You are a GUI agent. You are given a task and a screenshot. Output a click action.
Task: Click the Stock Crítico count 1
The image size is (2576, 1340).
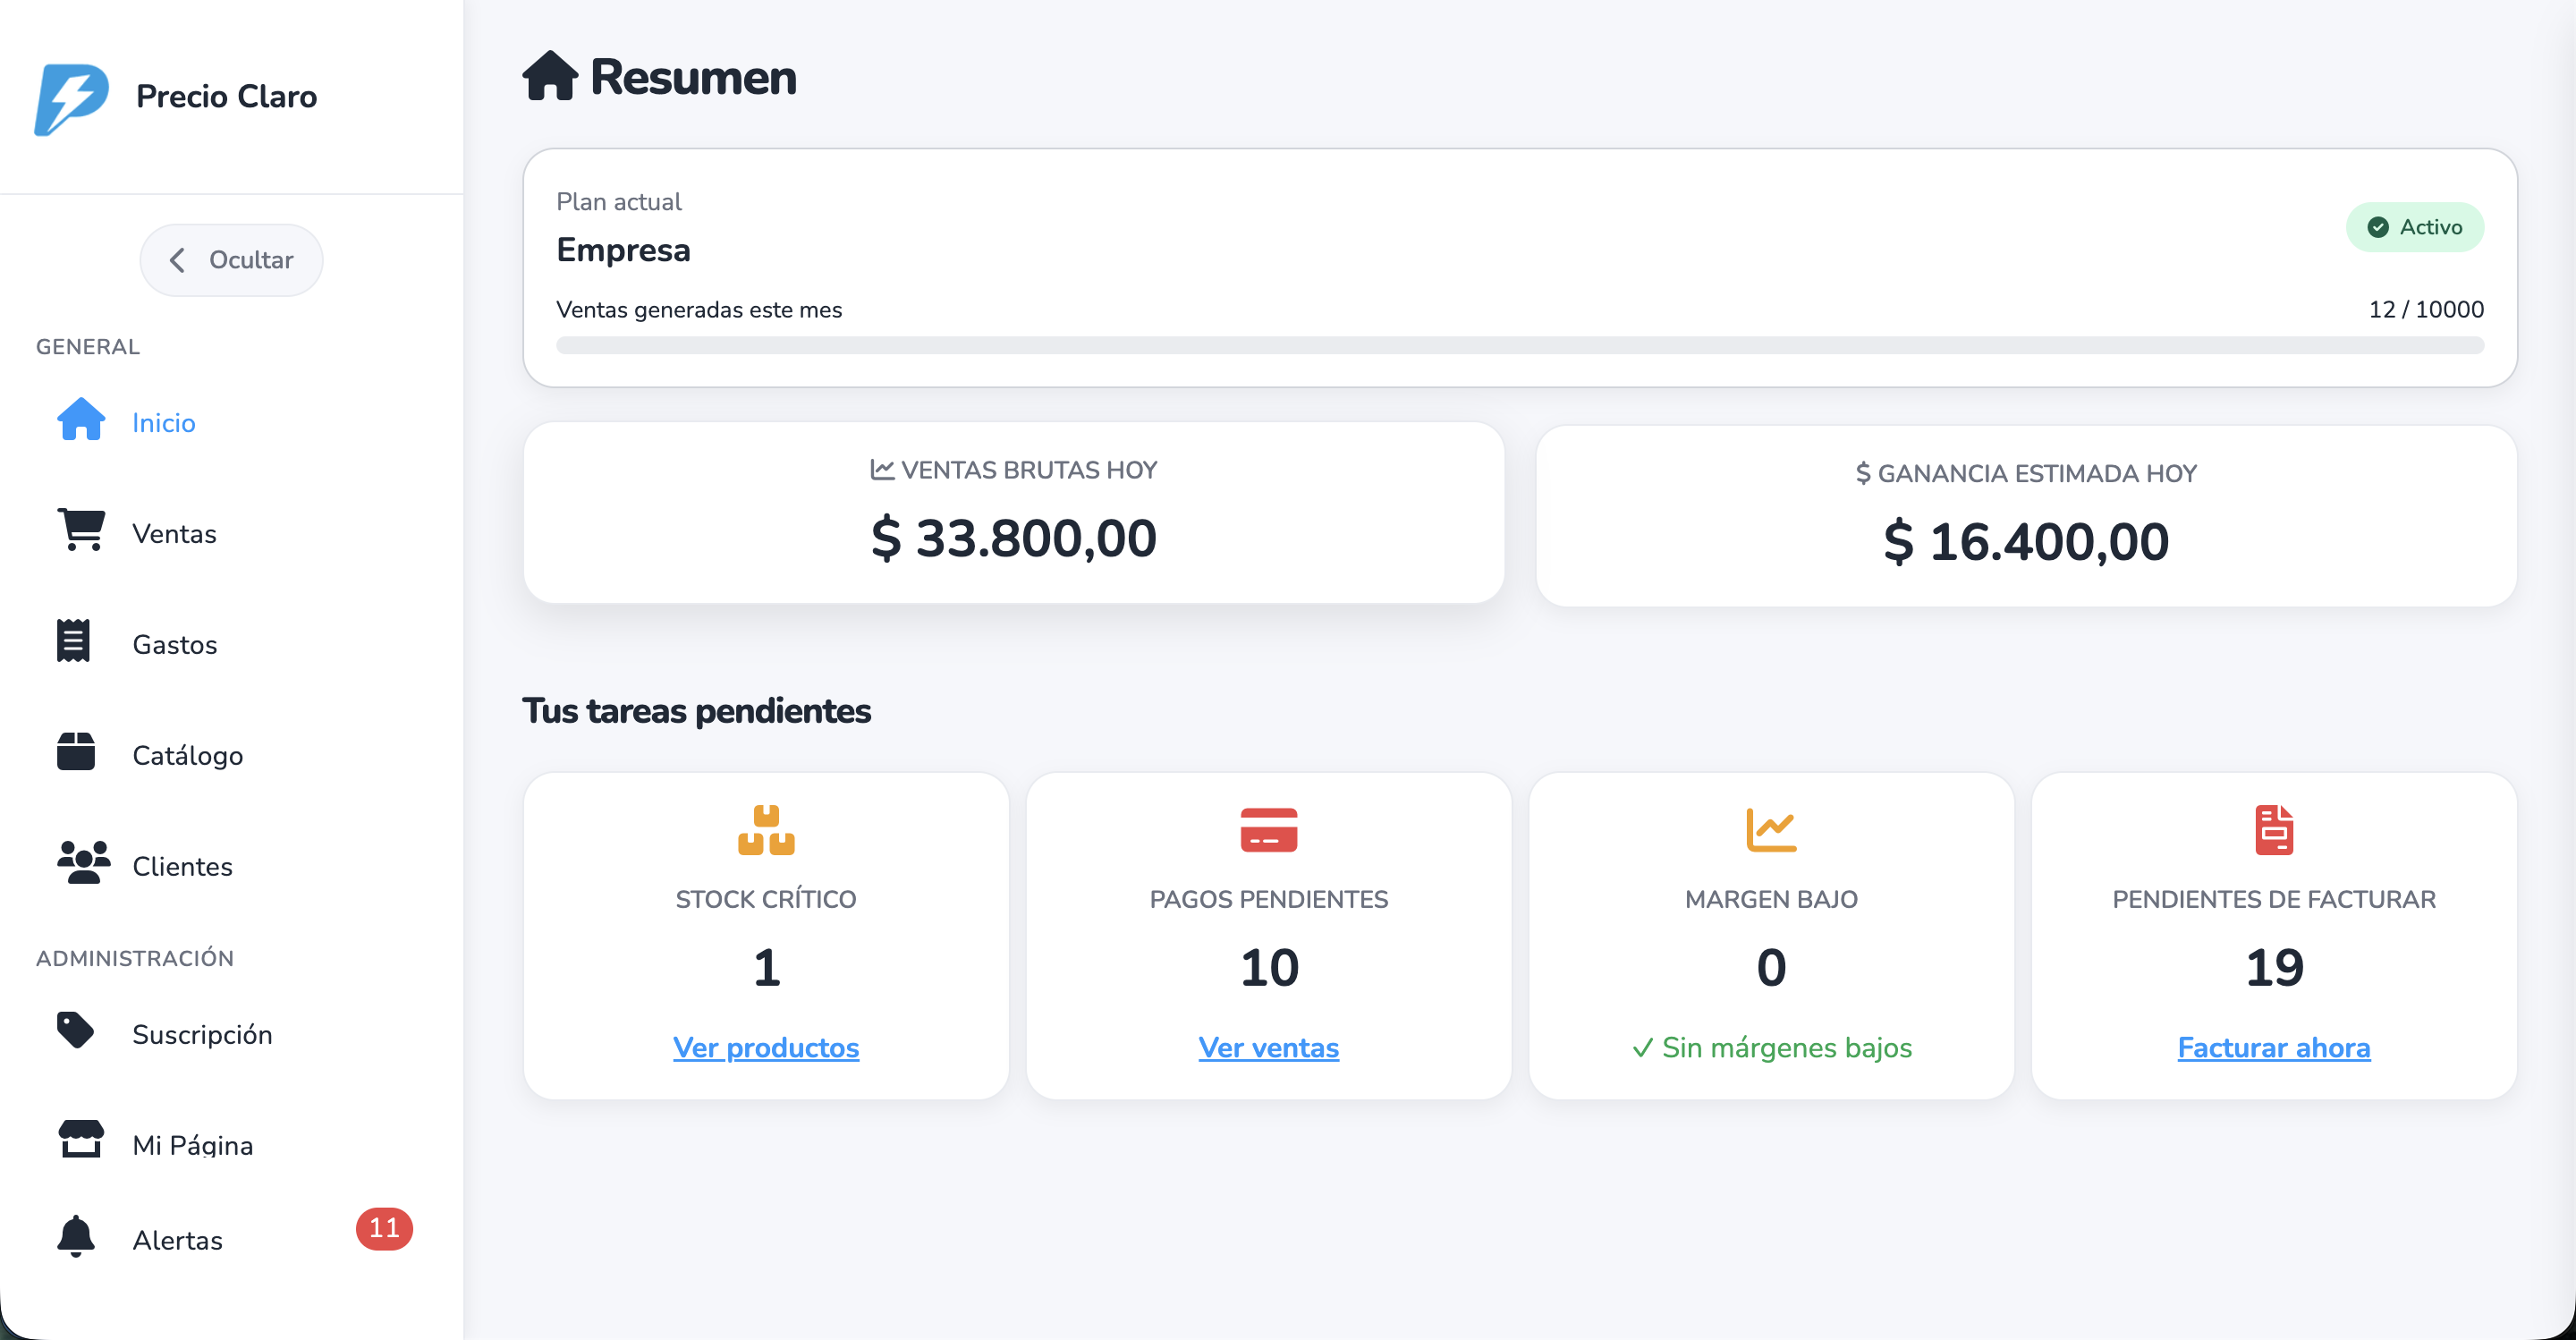click(766, 967)
